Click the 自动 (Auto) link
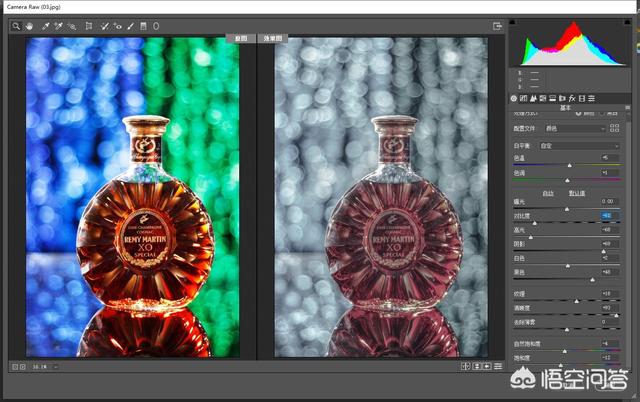This screenshot has width=640, height=402. [x=548, y=193]
